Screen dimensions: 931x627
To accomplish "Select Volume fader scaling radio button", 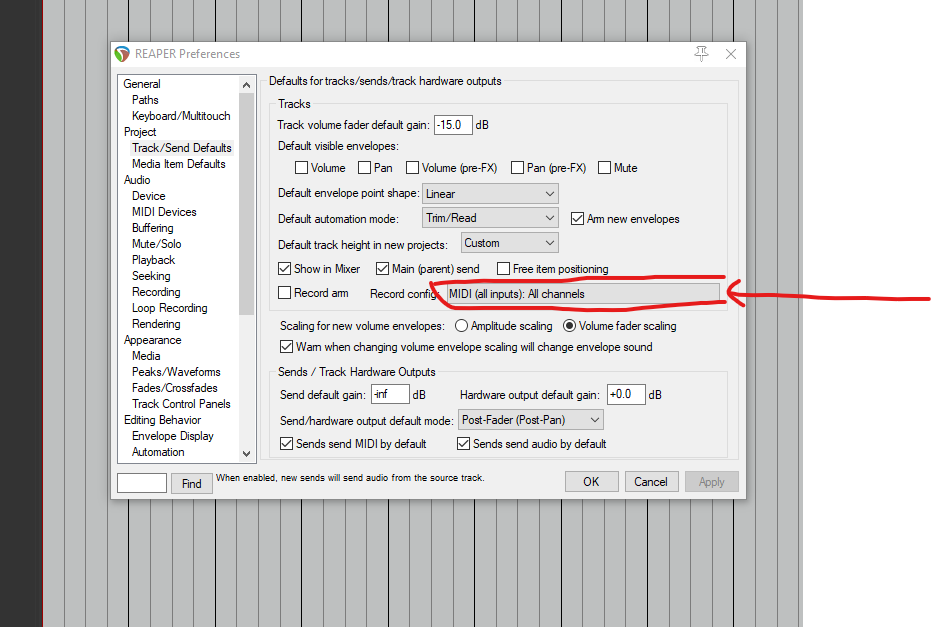I will [x=569, y=326].
